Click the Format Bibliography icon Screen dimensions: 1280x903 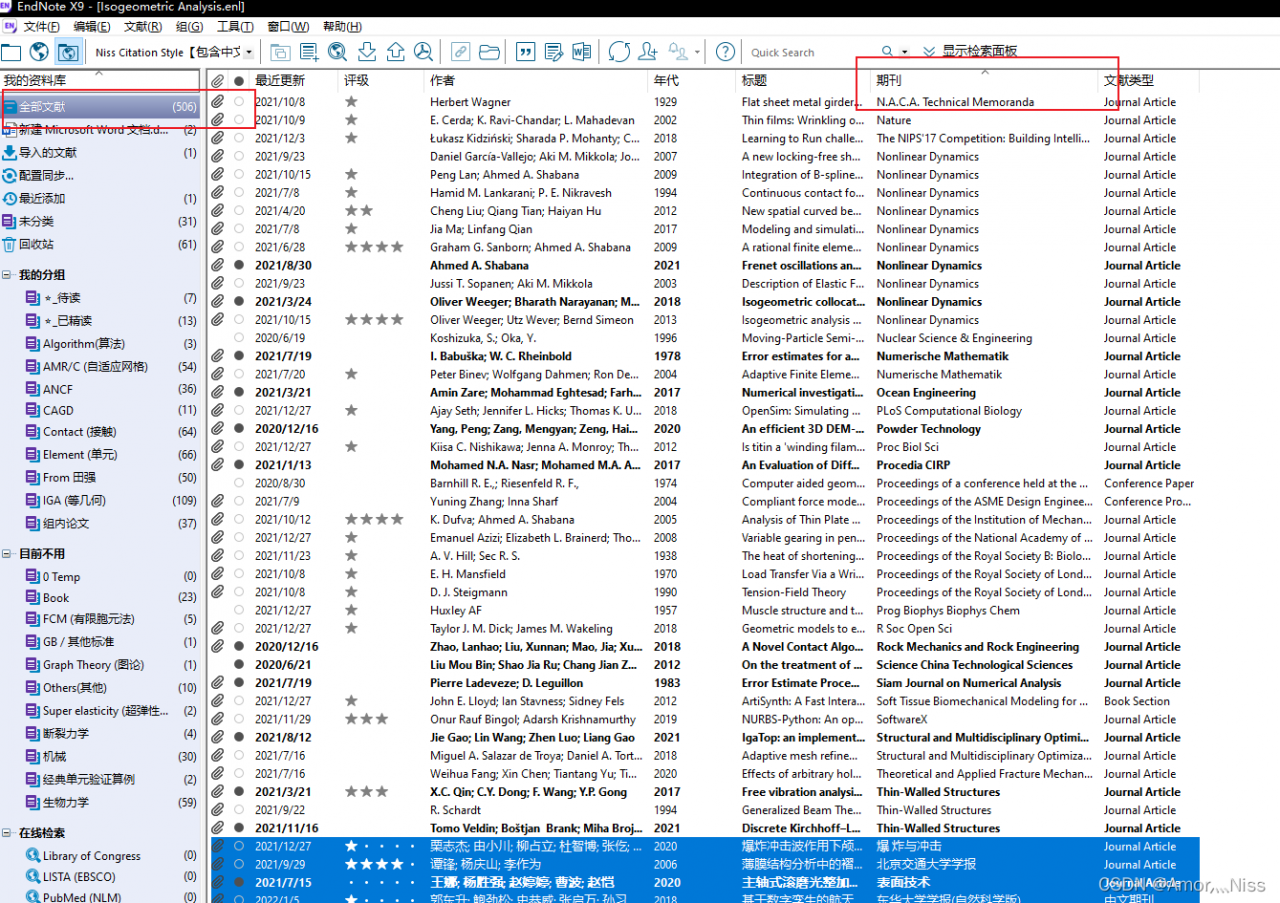553,52
